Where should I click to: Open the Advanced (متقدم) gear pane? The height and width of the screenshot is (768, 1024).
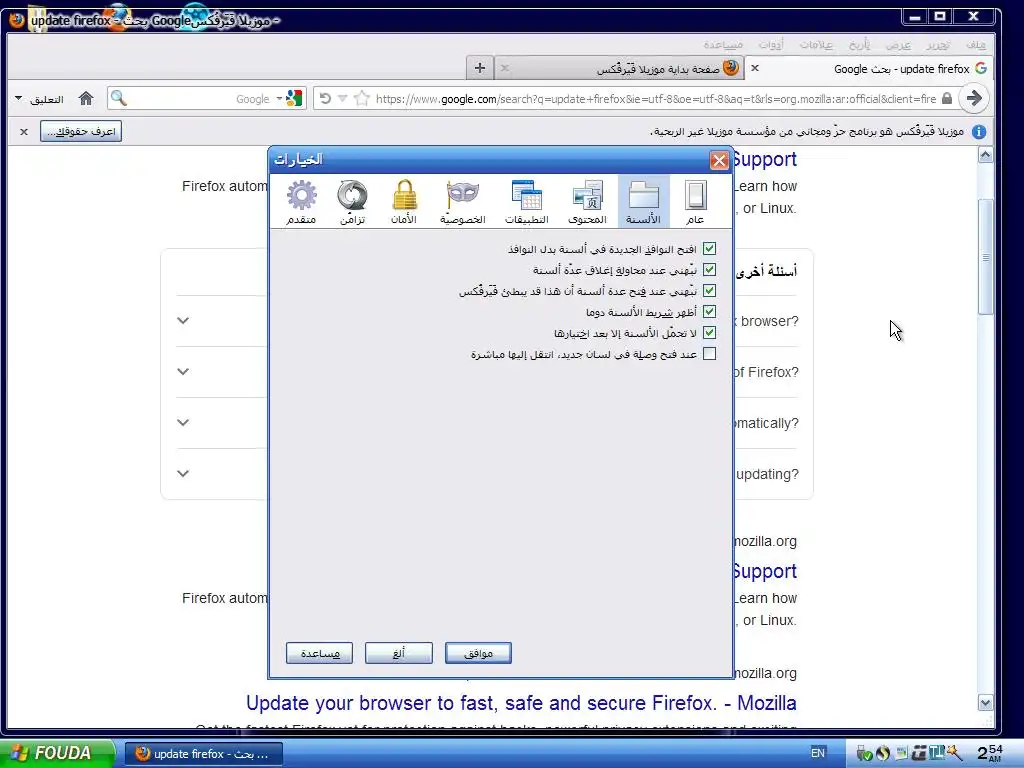point(301,202)
